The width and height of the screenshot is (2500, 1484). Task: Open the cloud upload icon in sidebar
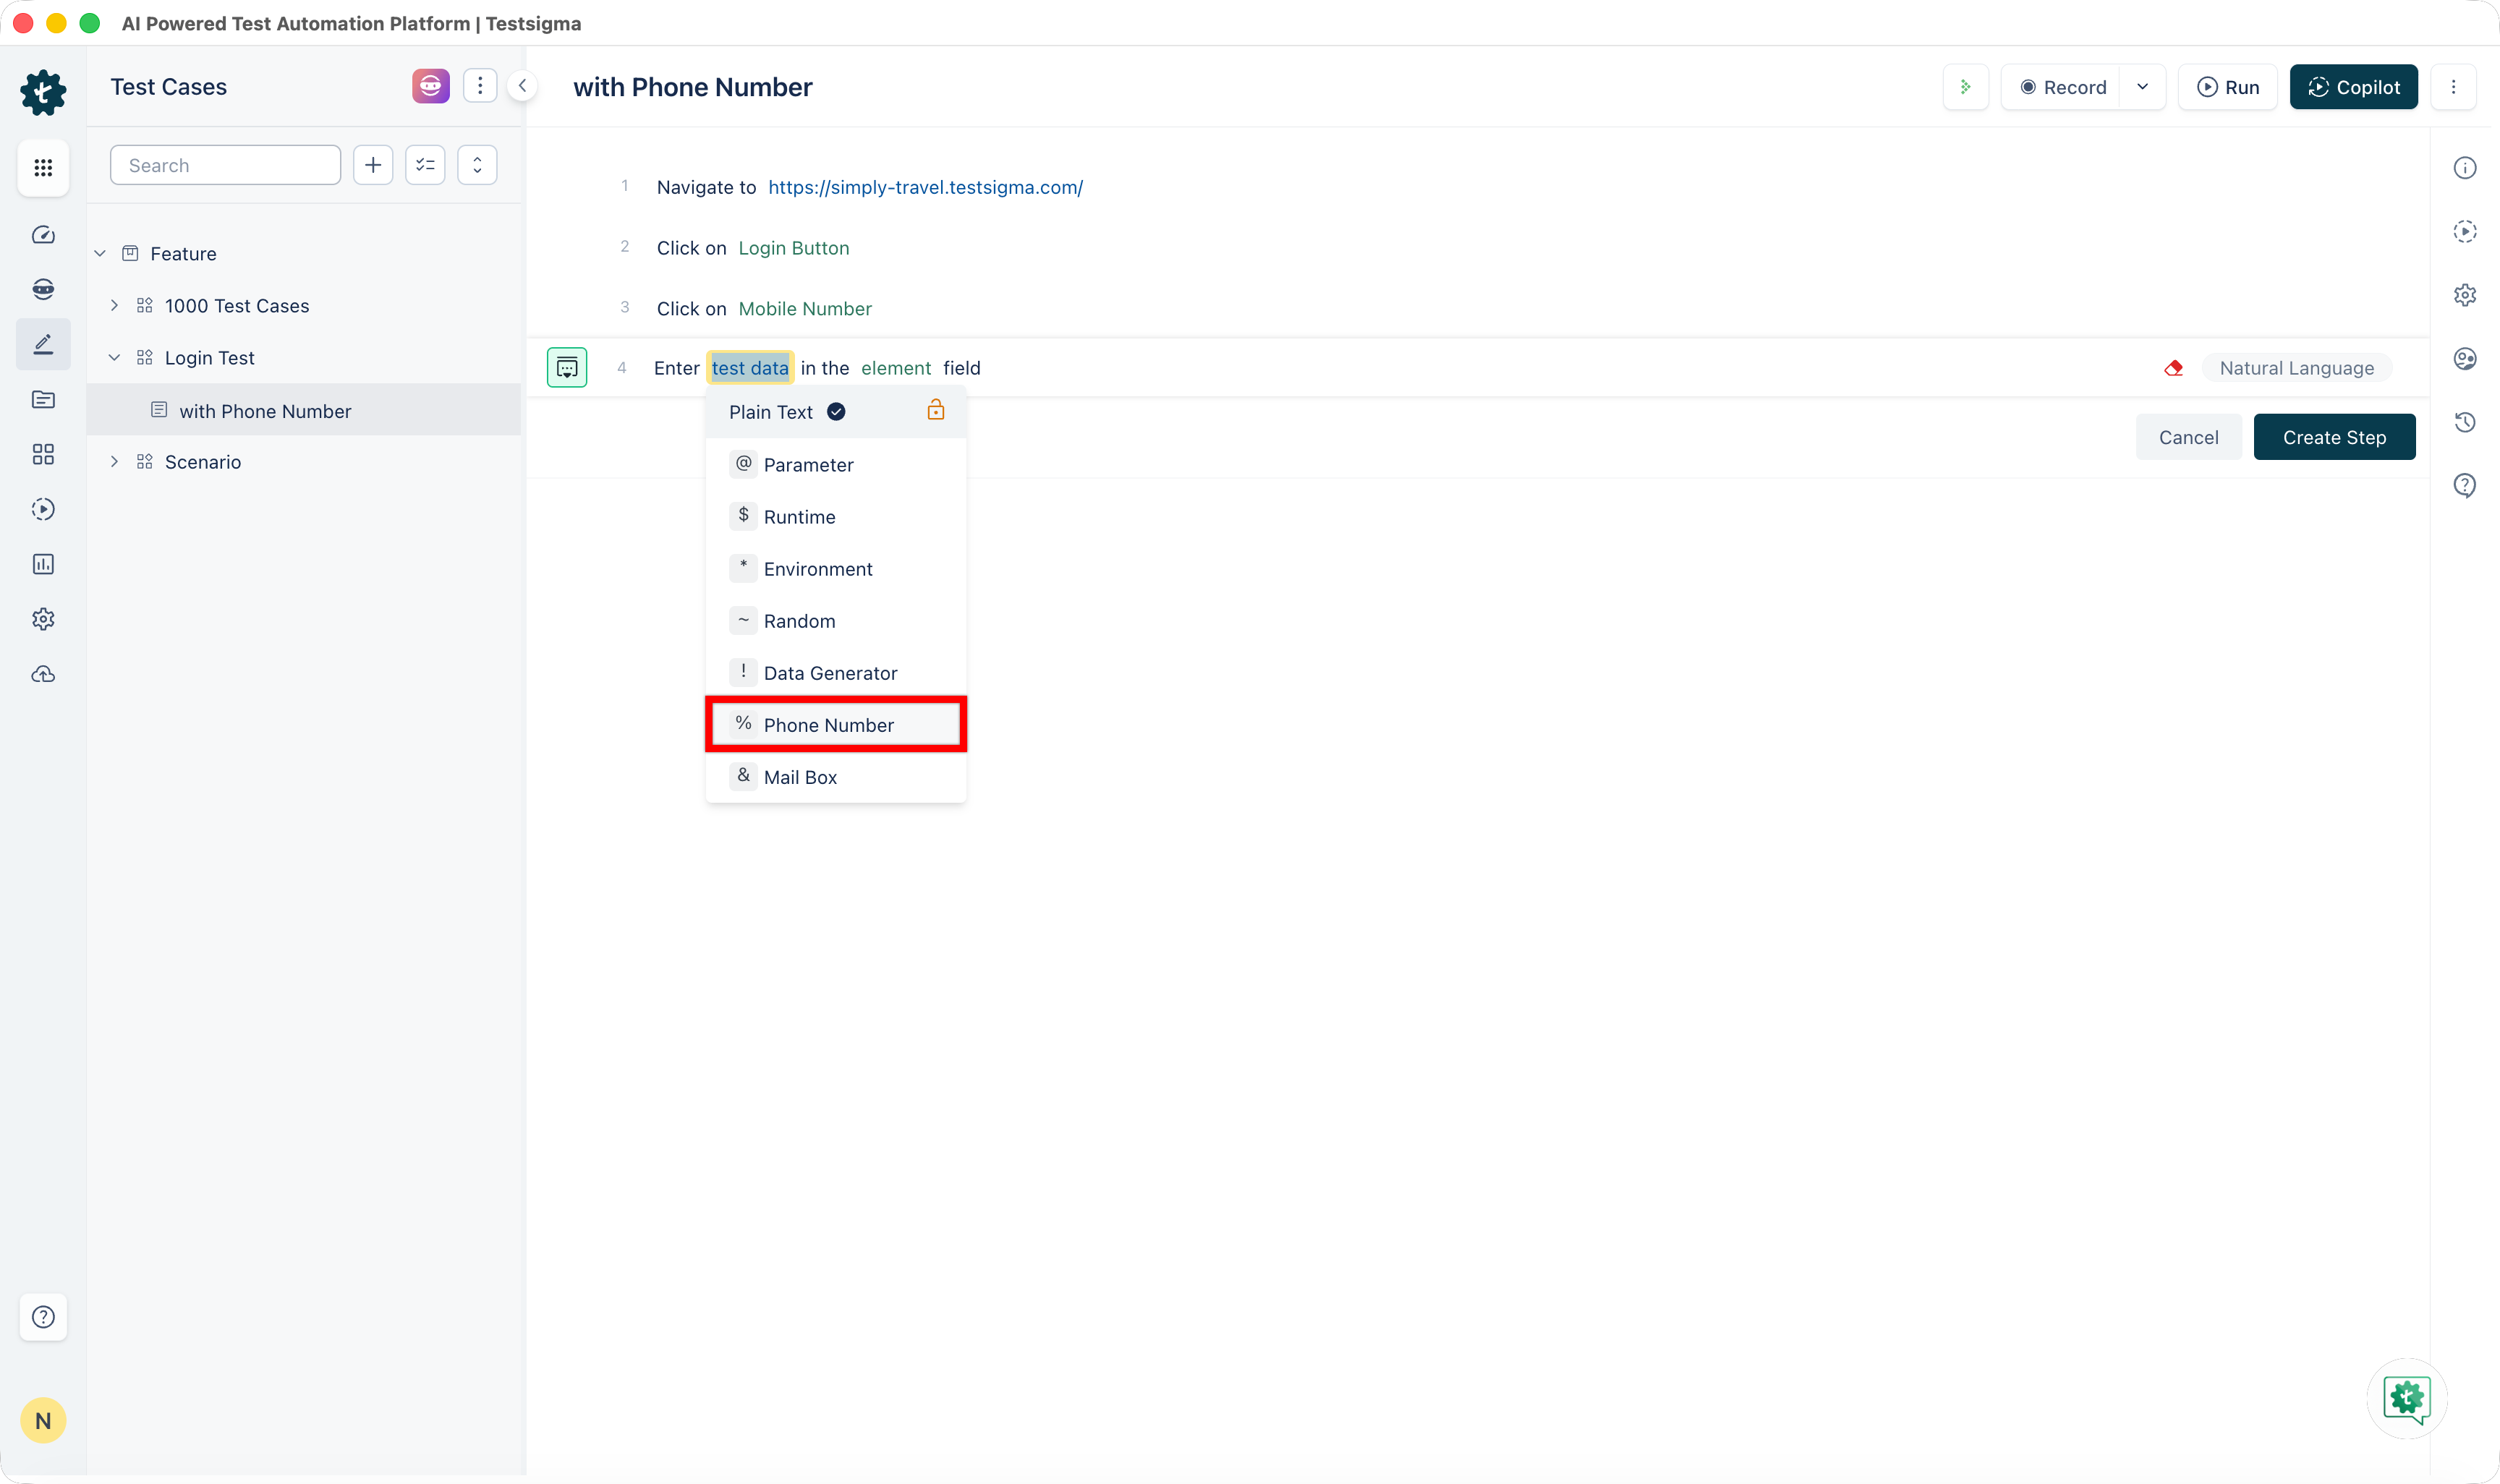(43, 675)
